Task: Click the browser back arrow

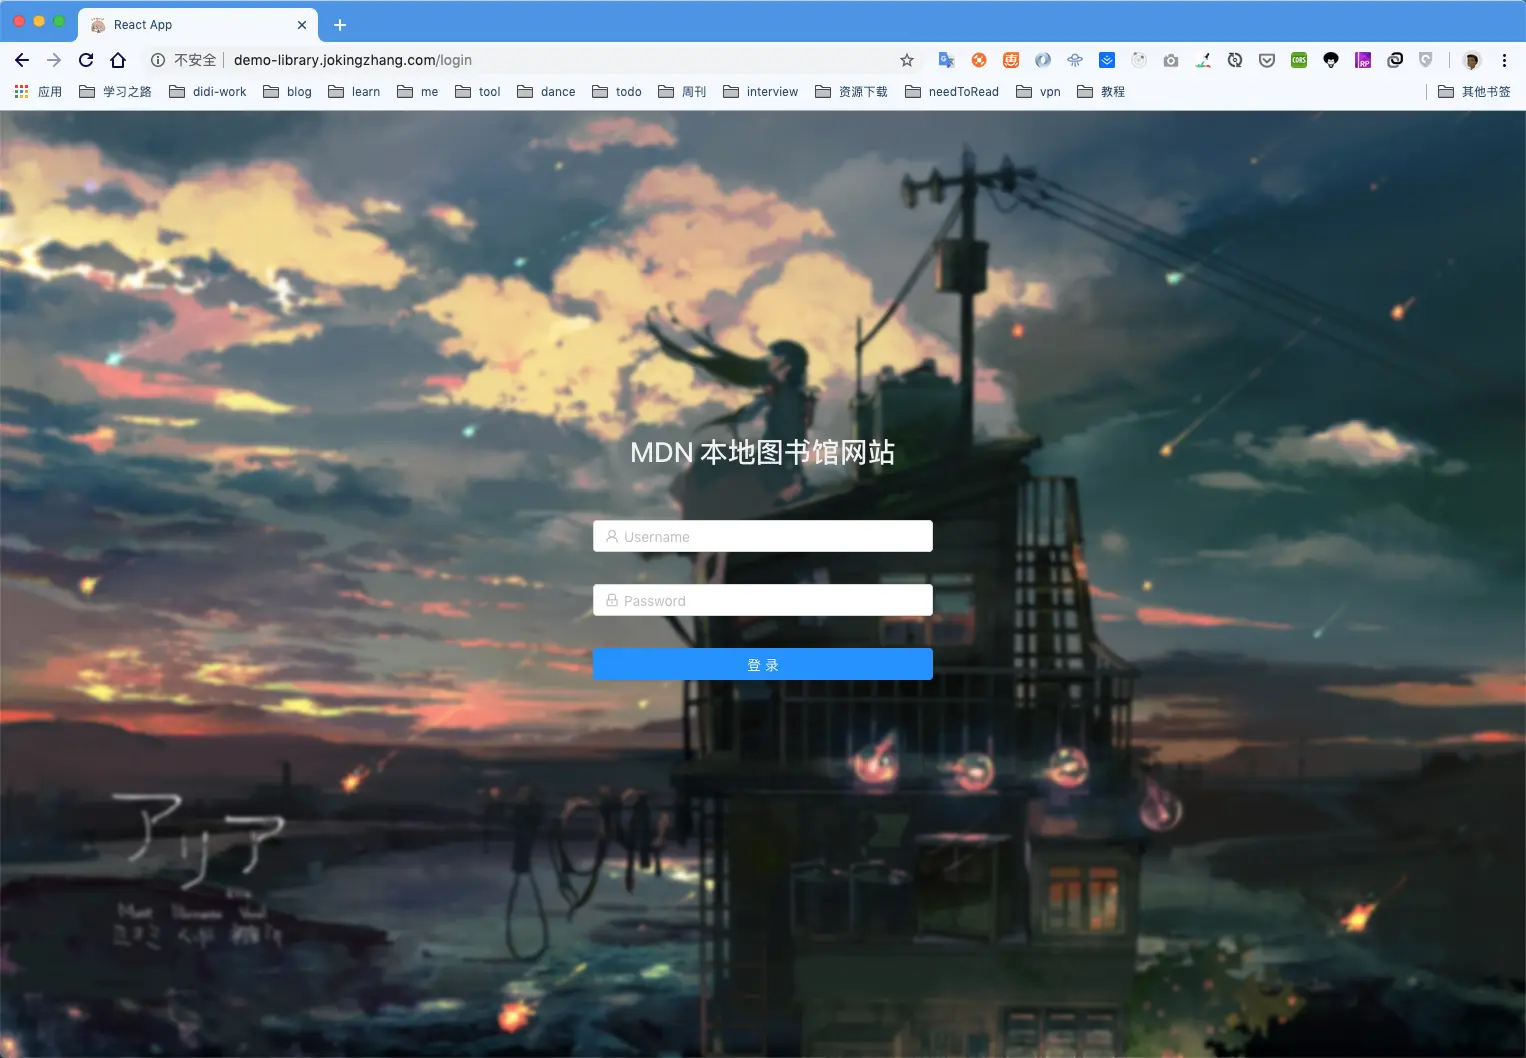Action: (22, 60)
